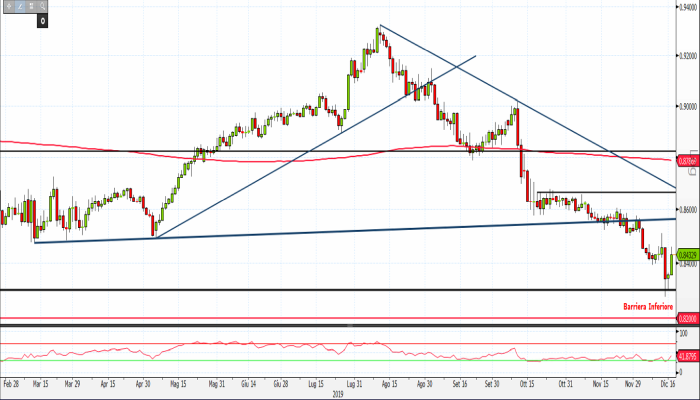Activate the magnifier zoom tool
This screenshot has height=400, width=700.
coord(42,6)
